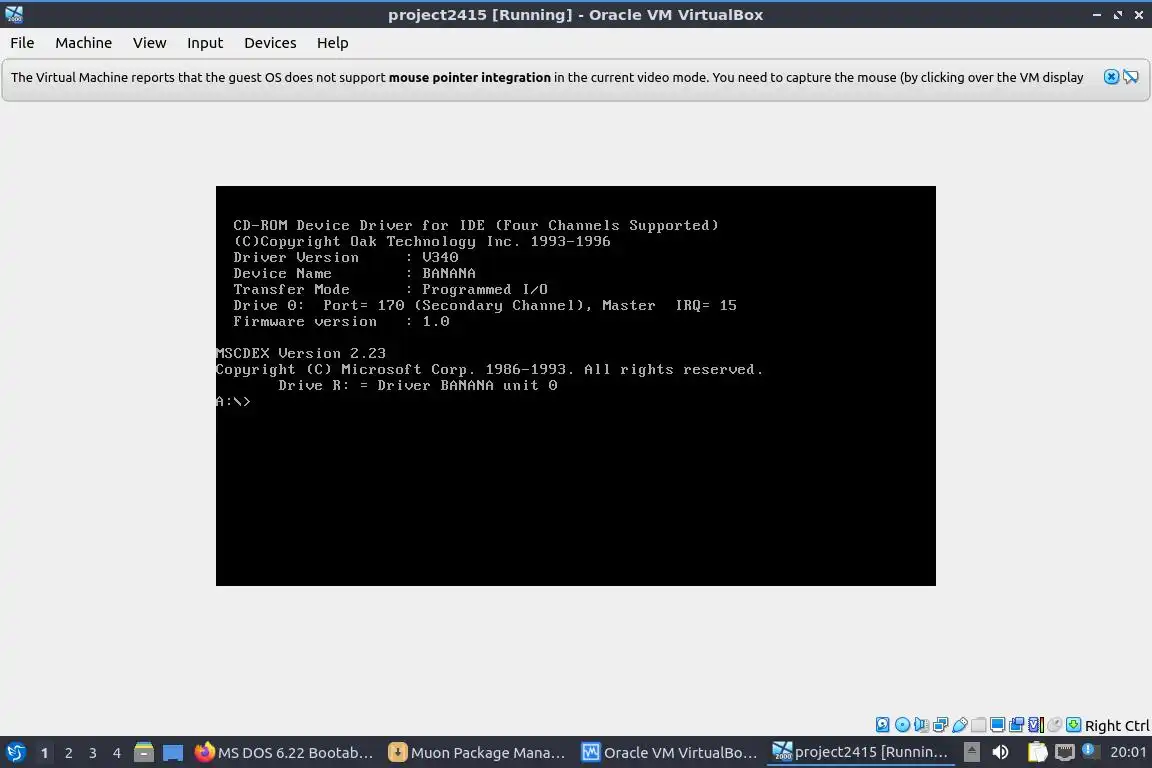Switch to MS DOS 6.22 Firefox window
This screenshot has width=1152, height=768.
[x=285, y=753]
